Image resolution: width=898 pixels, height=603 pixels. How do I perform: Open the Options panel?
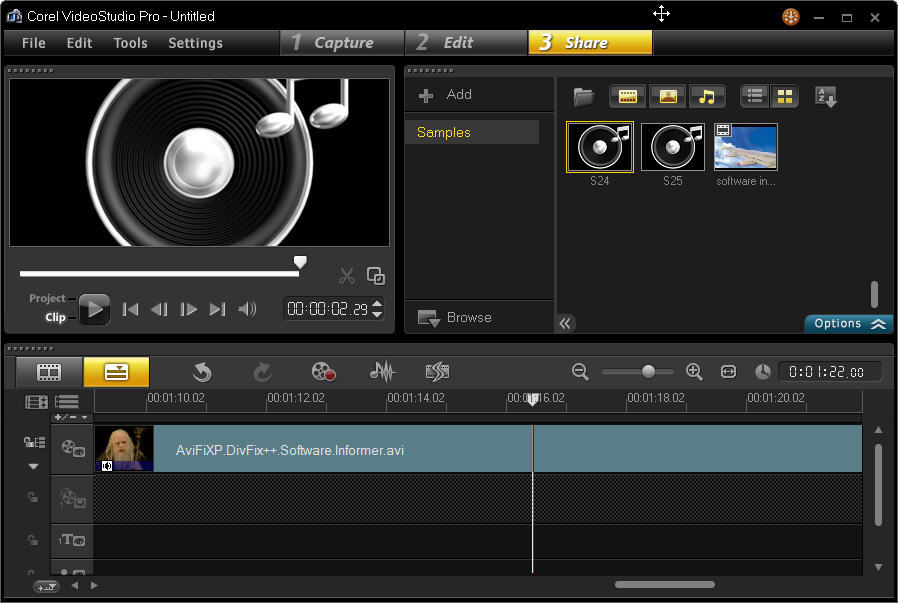pos(849,324)
